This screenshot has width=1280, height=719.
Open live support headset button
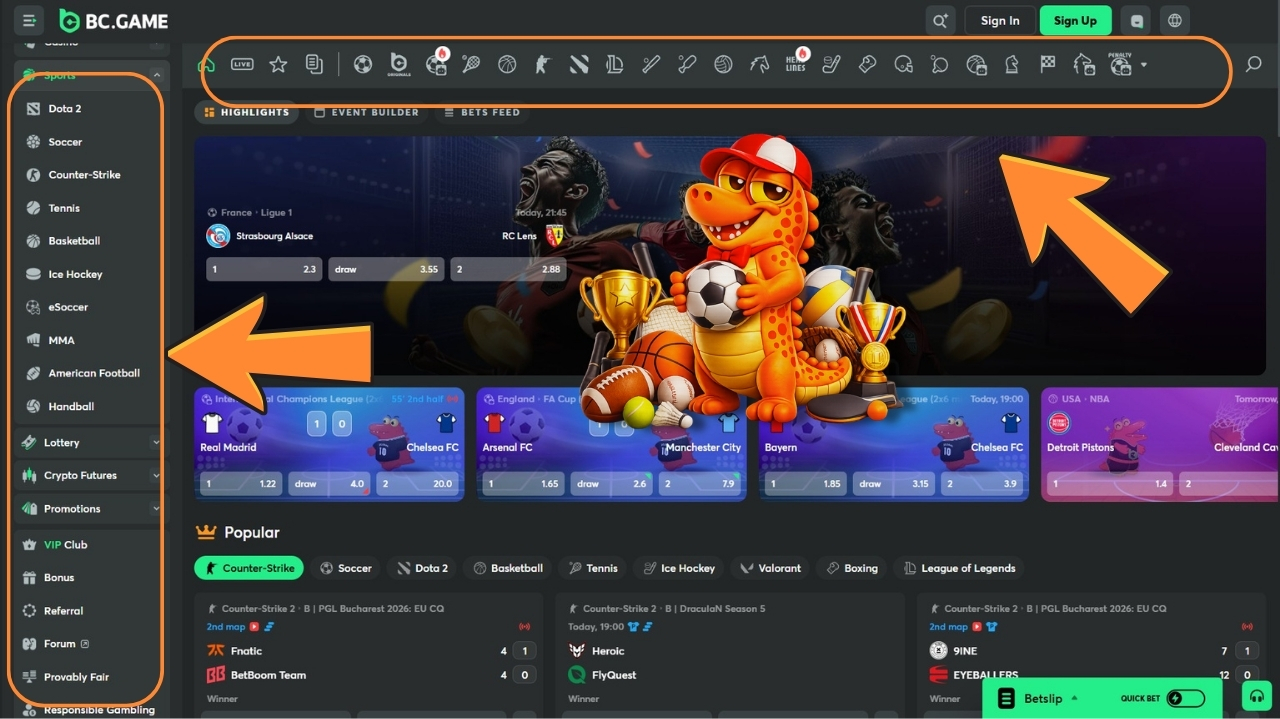1257,696
